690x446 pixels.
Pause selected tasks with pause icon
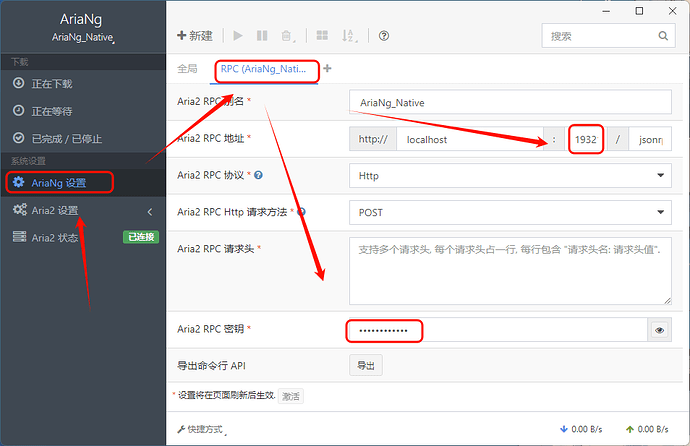262,36
